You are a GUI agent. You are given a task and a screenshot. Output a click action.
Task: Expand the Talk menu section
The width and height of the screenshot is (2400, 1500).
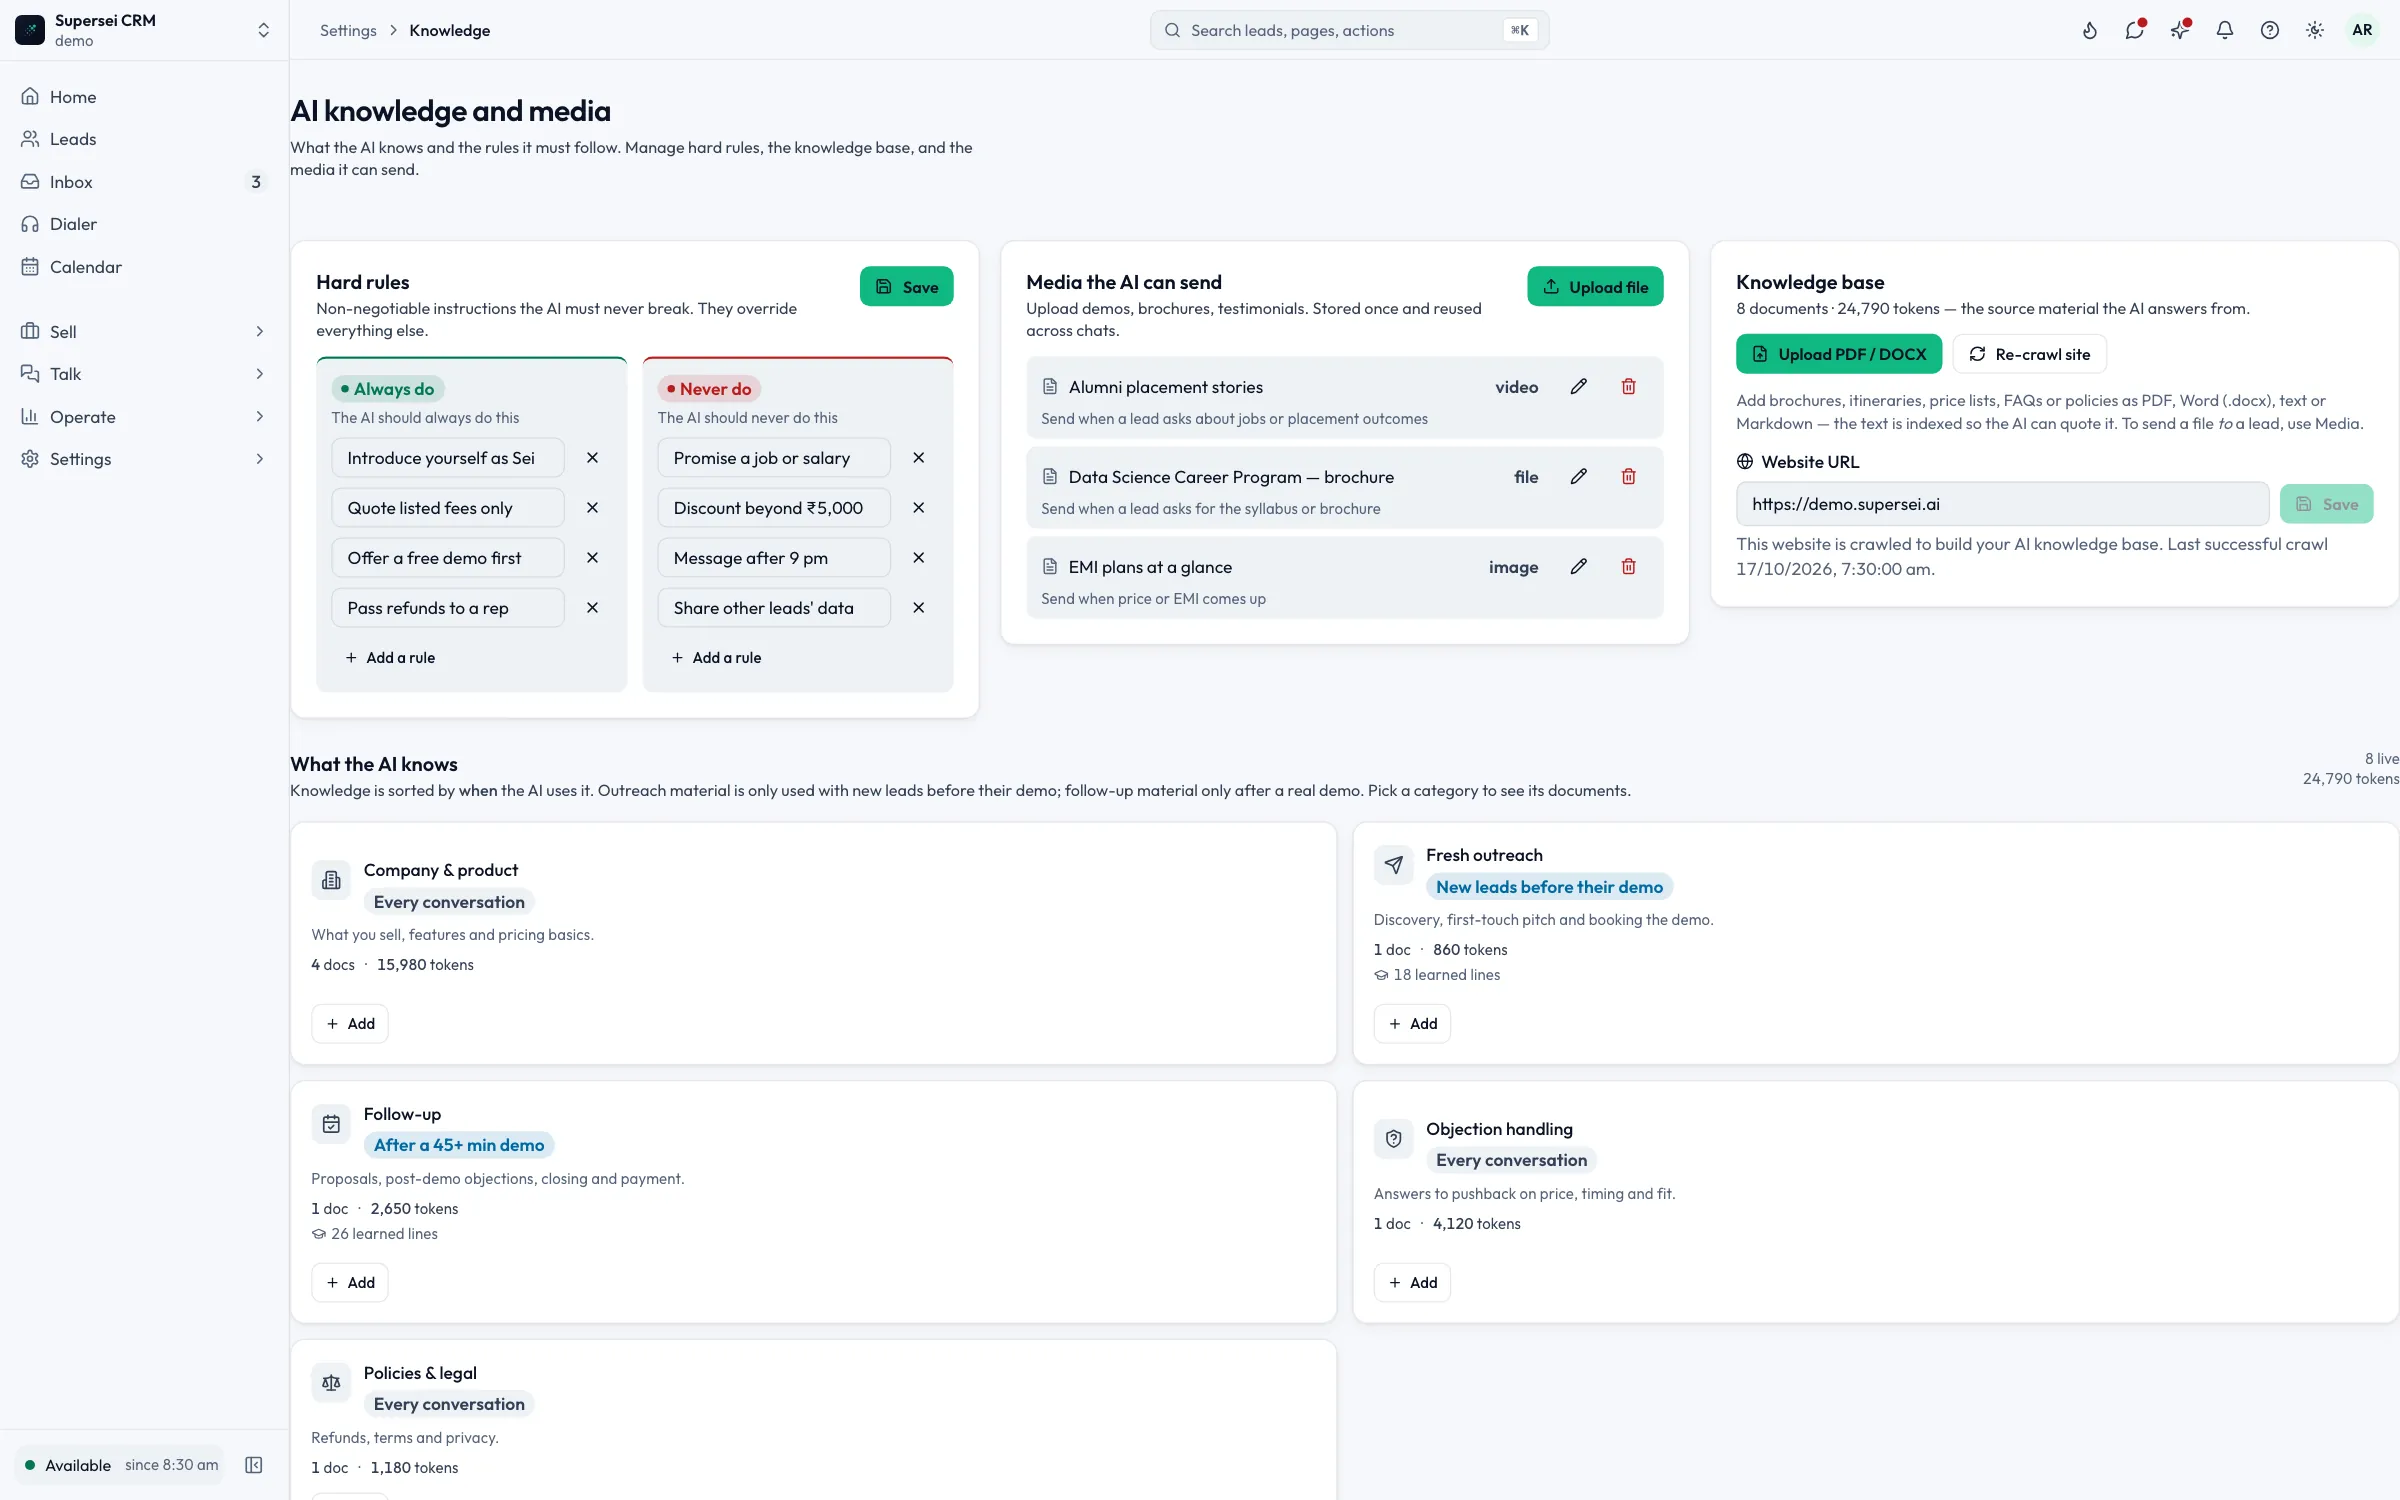click(144, 374)
